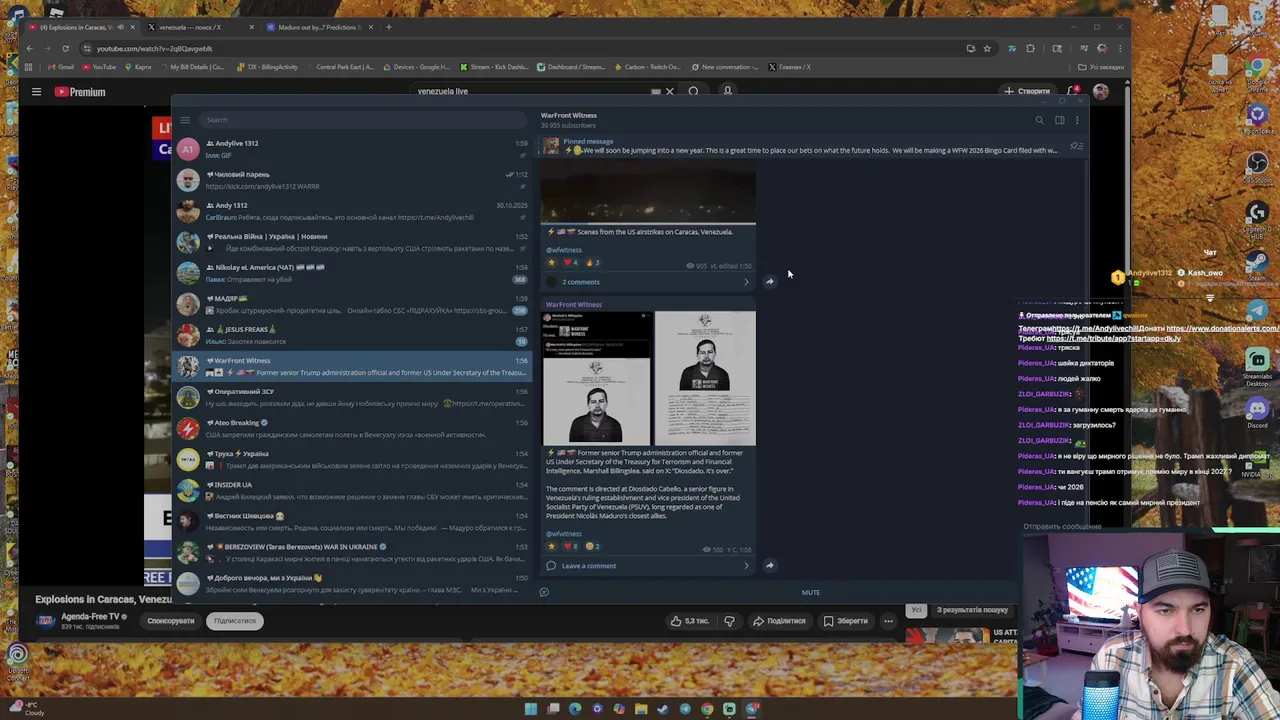Viewport: 1280px width, 720px height.
Task: Toggle heart reaction on Billingslea post
Action: point(571,547)
